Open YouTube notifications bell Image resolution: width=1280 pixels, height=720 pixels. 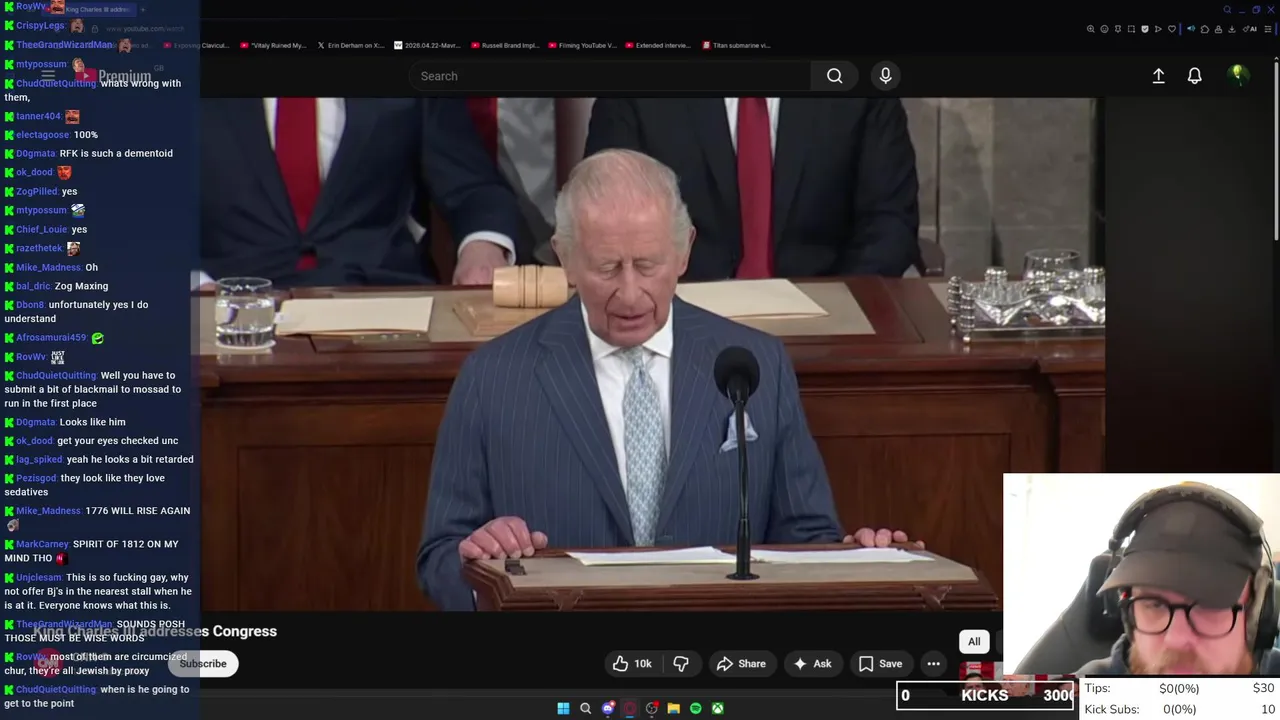pyautogui.click(x=1194, y=76)
